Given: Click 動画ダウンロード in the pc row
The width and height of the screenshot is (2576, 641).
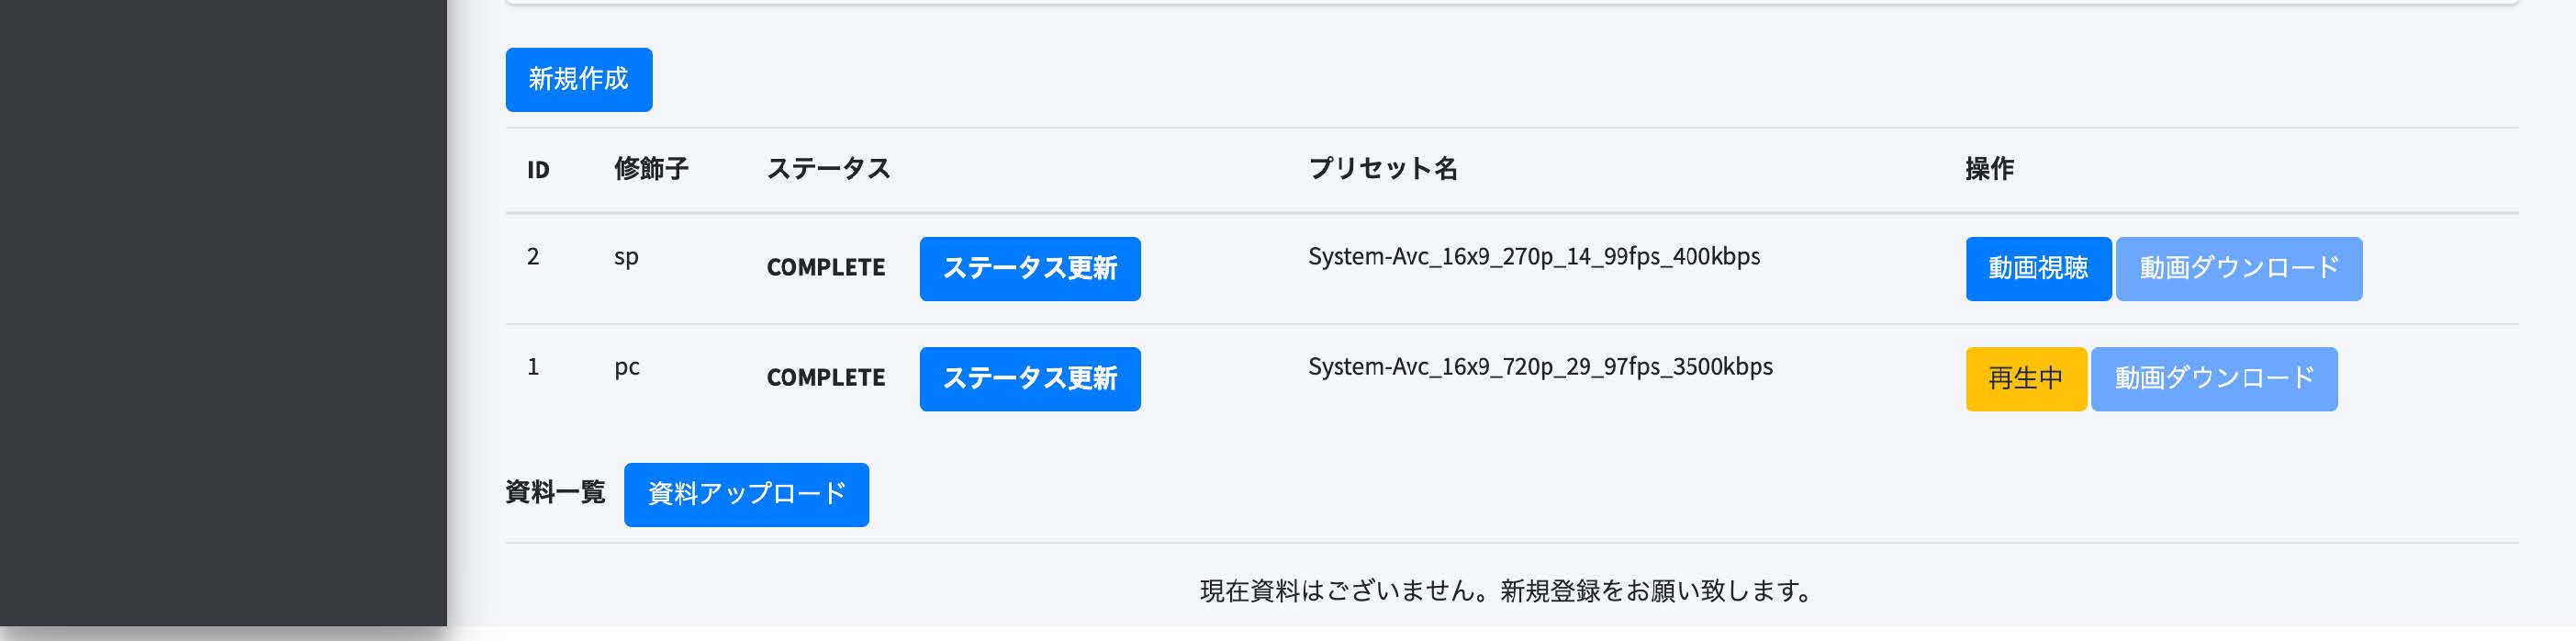Looking at the screenshot, I should click(2213, 378).
